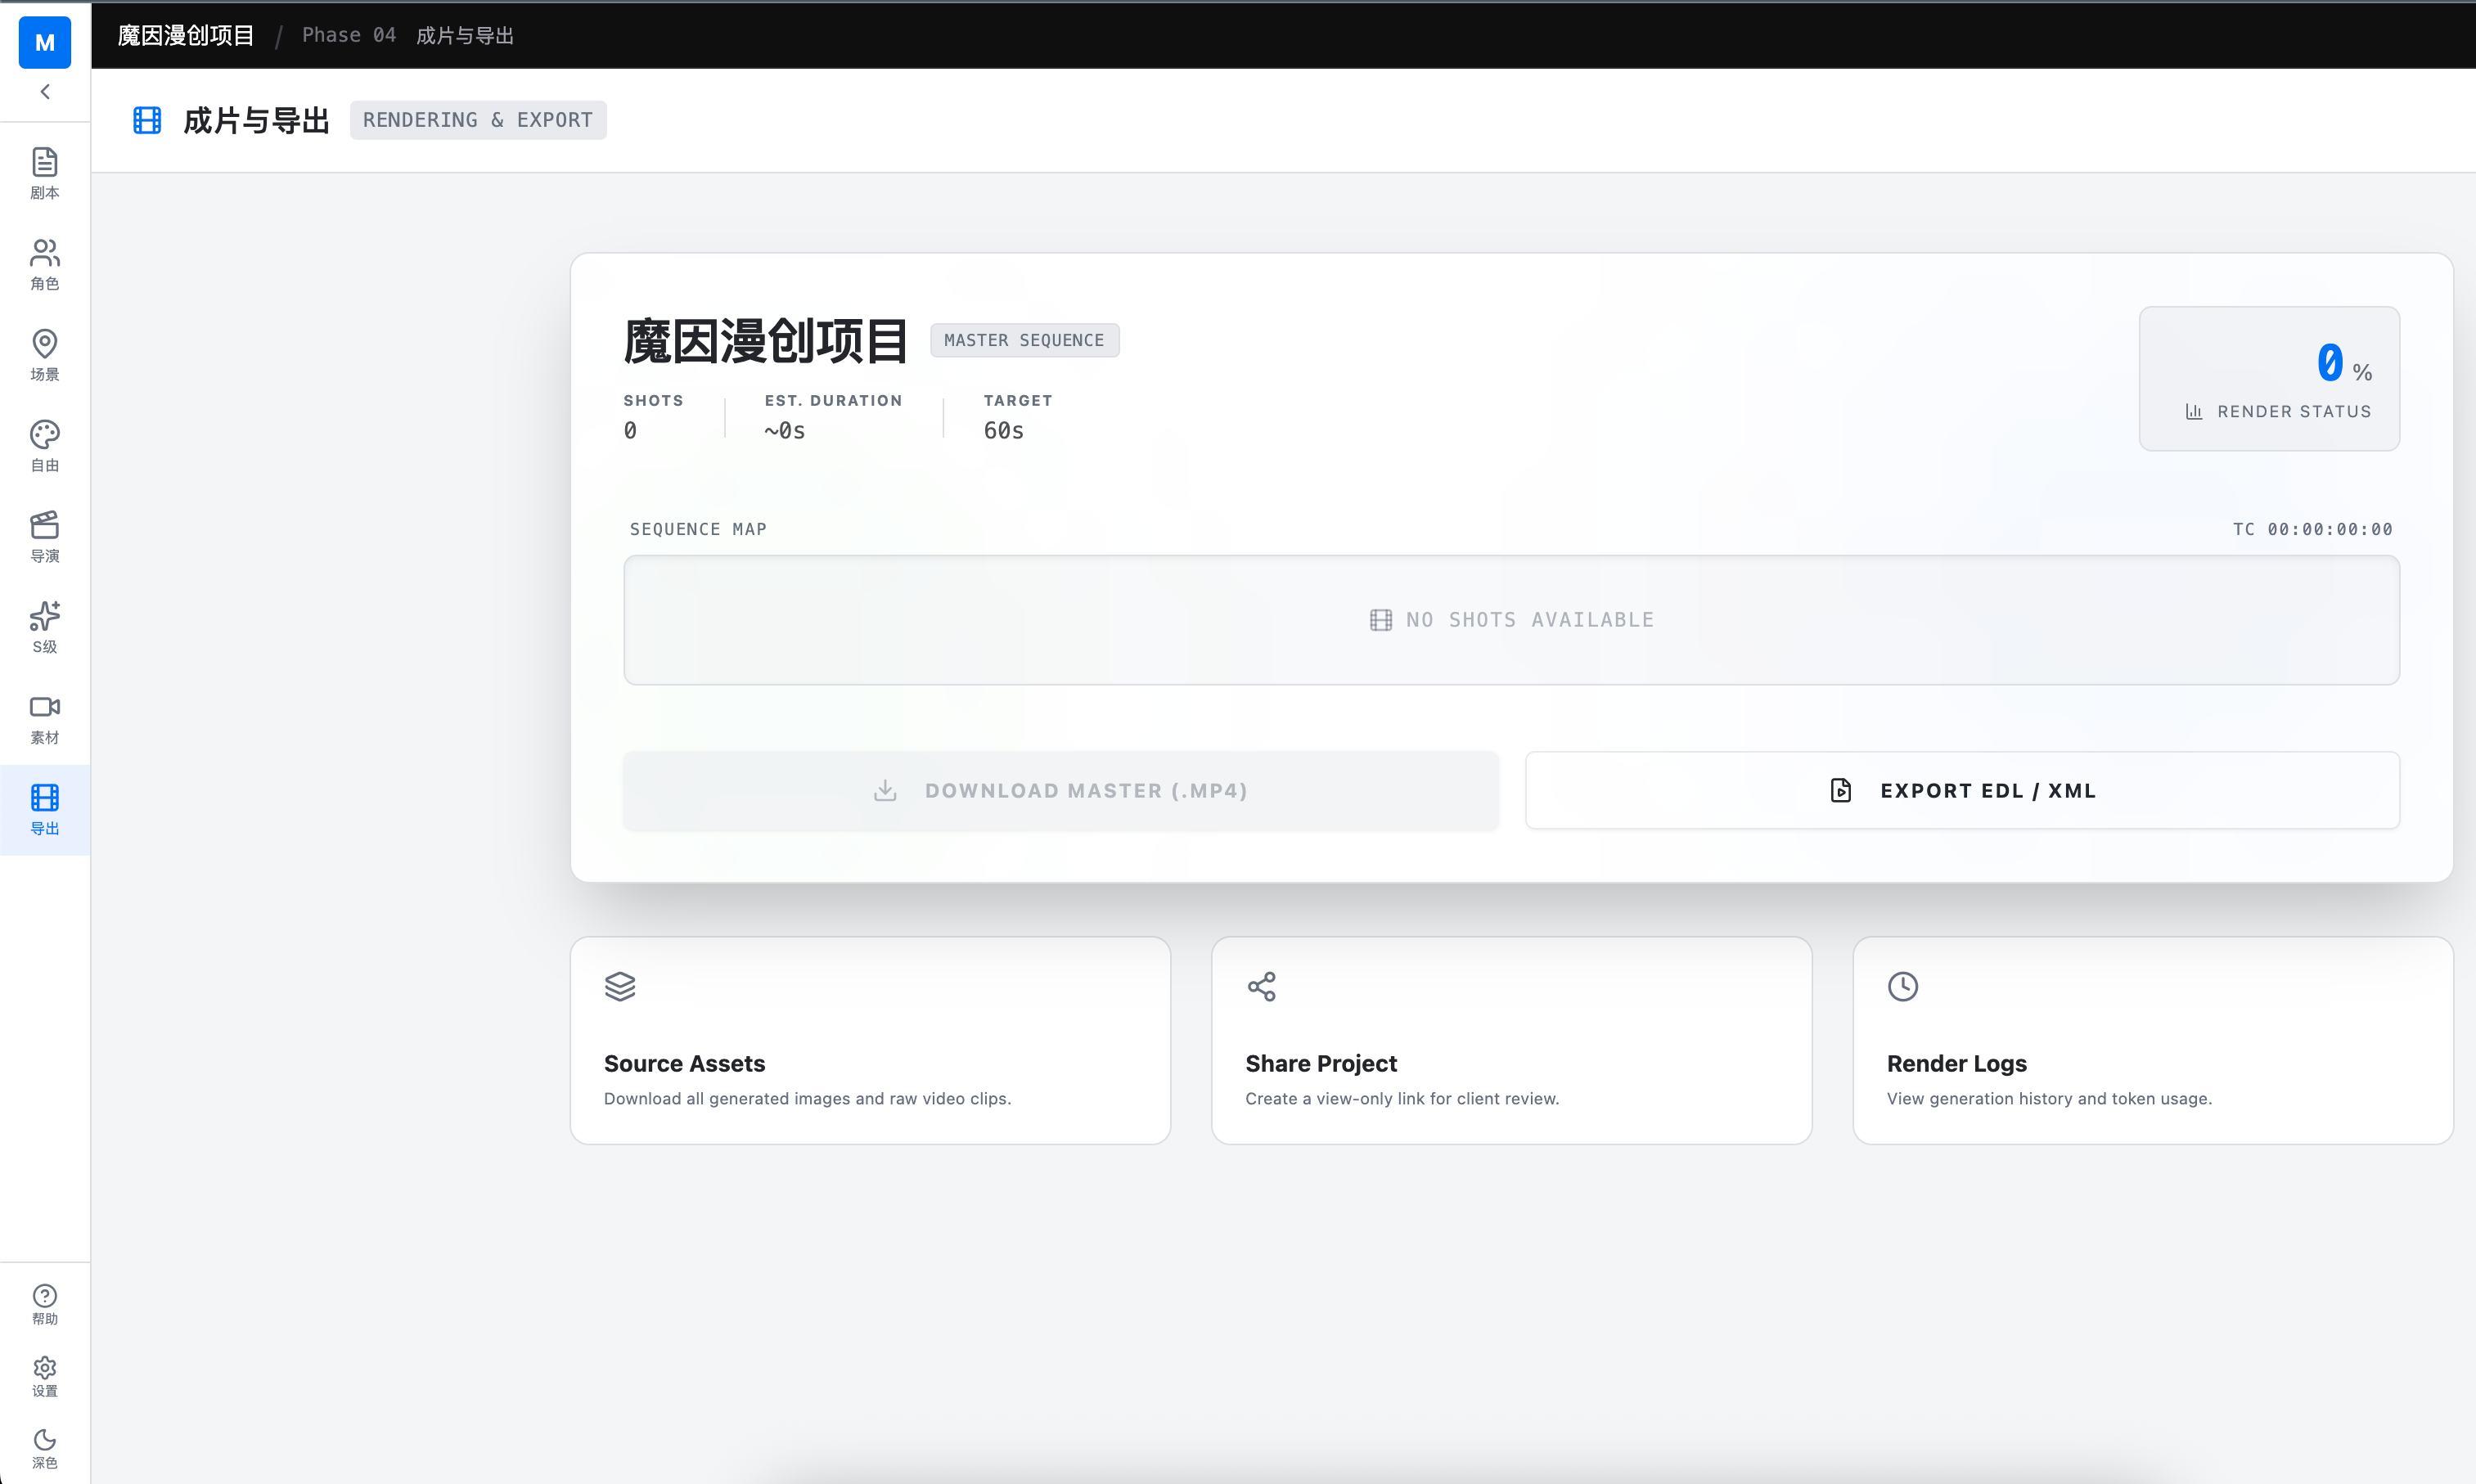Collapse sidebar with back chevron
The image size is (2476, 1484).
(x=44, y=92)
